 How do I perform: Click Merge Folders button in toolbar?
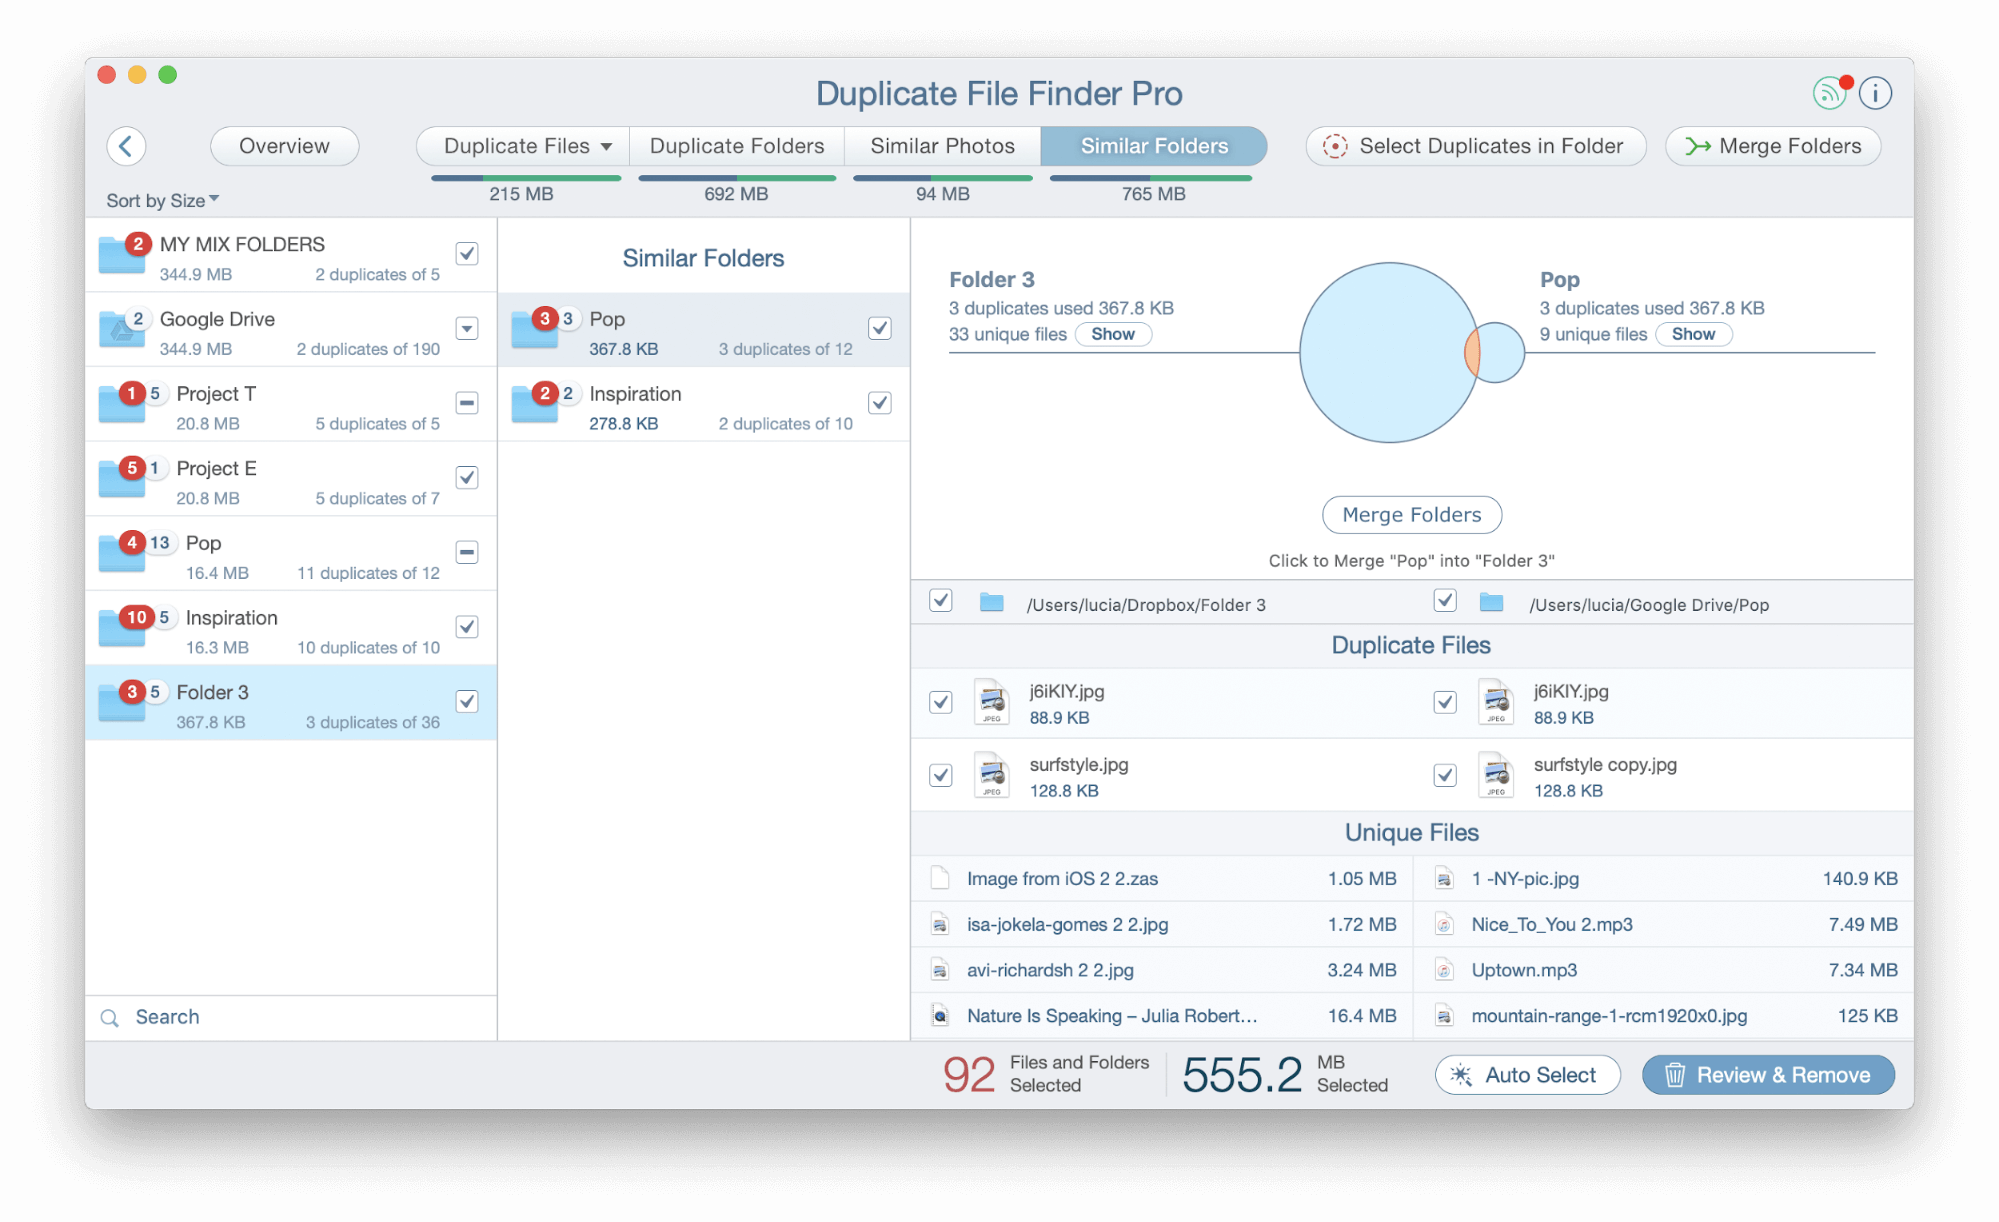(1773, 146)
